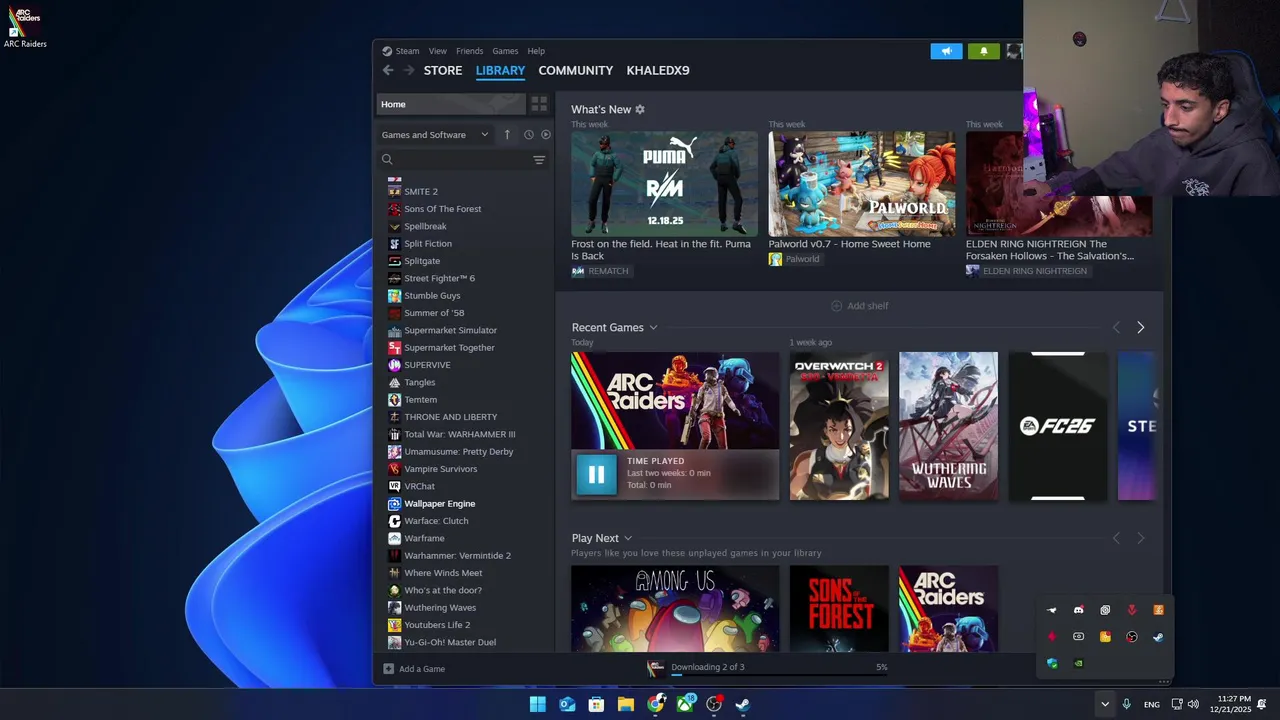Open the clock showing 11:27 PM
This screenshot has width=1280, height=720.
(x=1230, y=704)
